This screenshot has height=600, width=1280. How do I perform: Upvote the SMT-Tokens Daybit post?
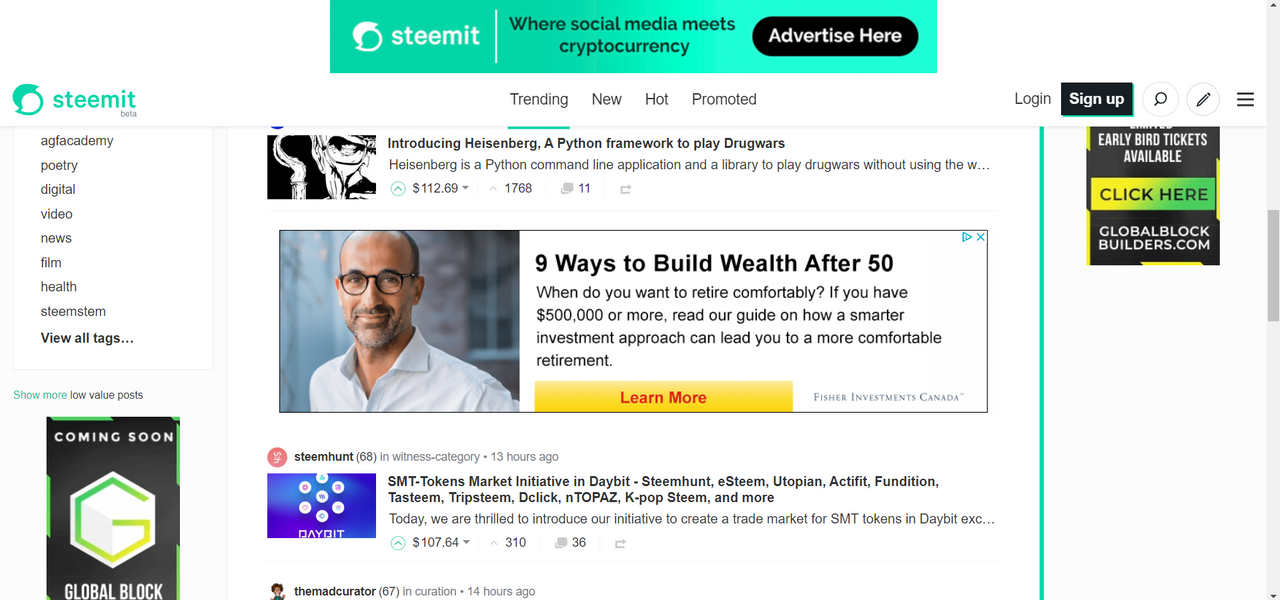click(398, 542)
